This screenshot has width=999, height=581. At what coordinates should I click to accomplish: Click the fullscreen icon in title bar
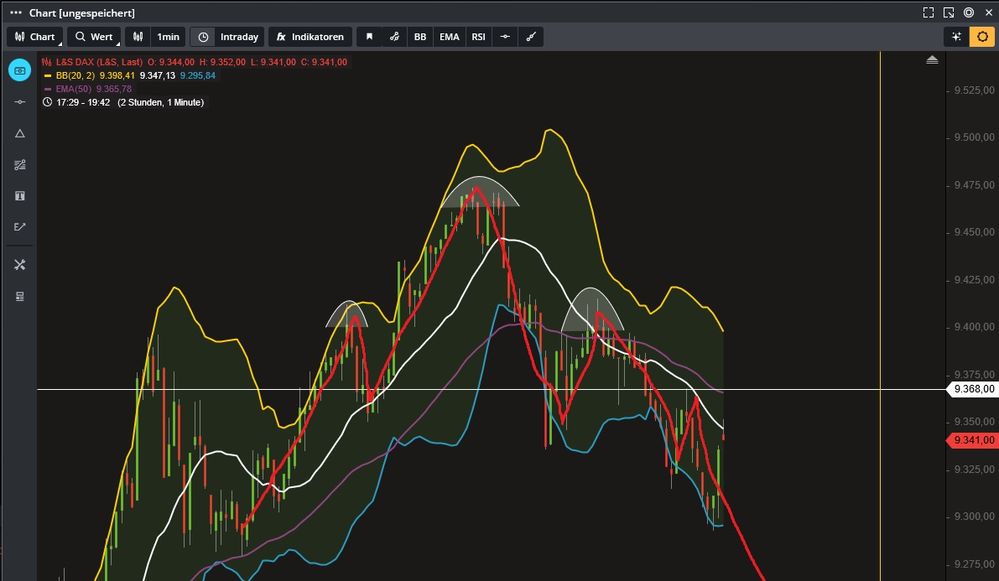click(x=928, y=12)
